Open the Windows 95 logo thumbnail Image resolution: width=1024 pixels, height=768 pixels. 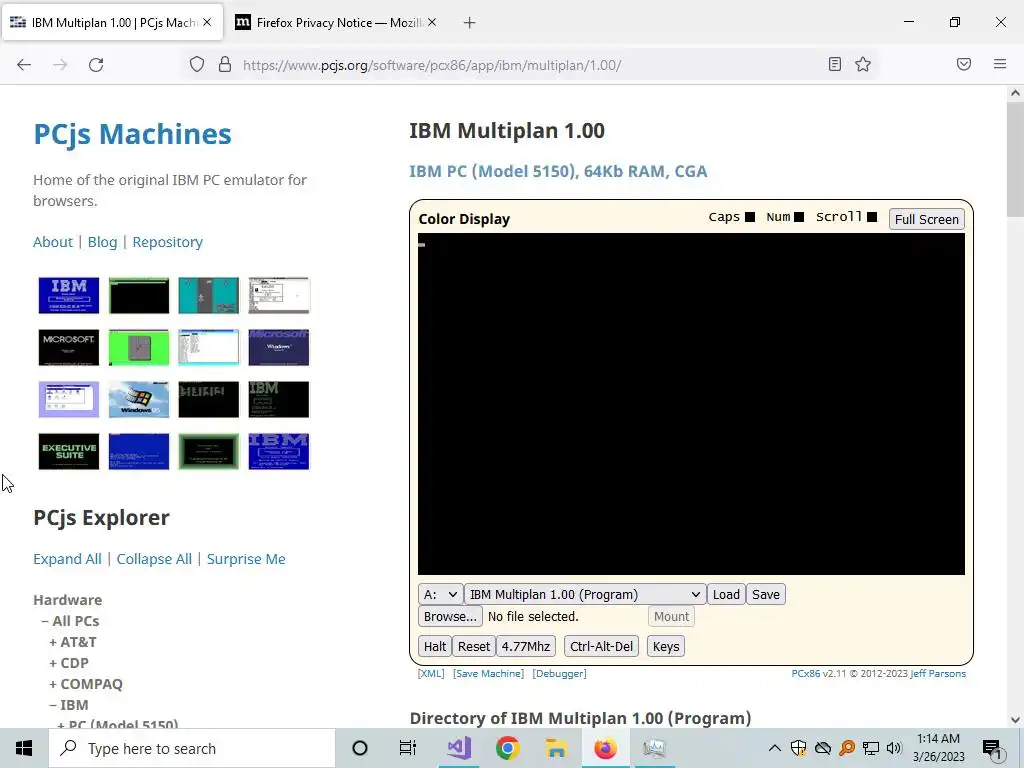click(138, 399)
